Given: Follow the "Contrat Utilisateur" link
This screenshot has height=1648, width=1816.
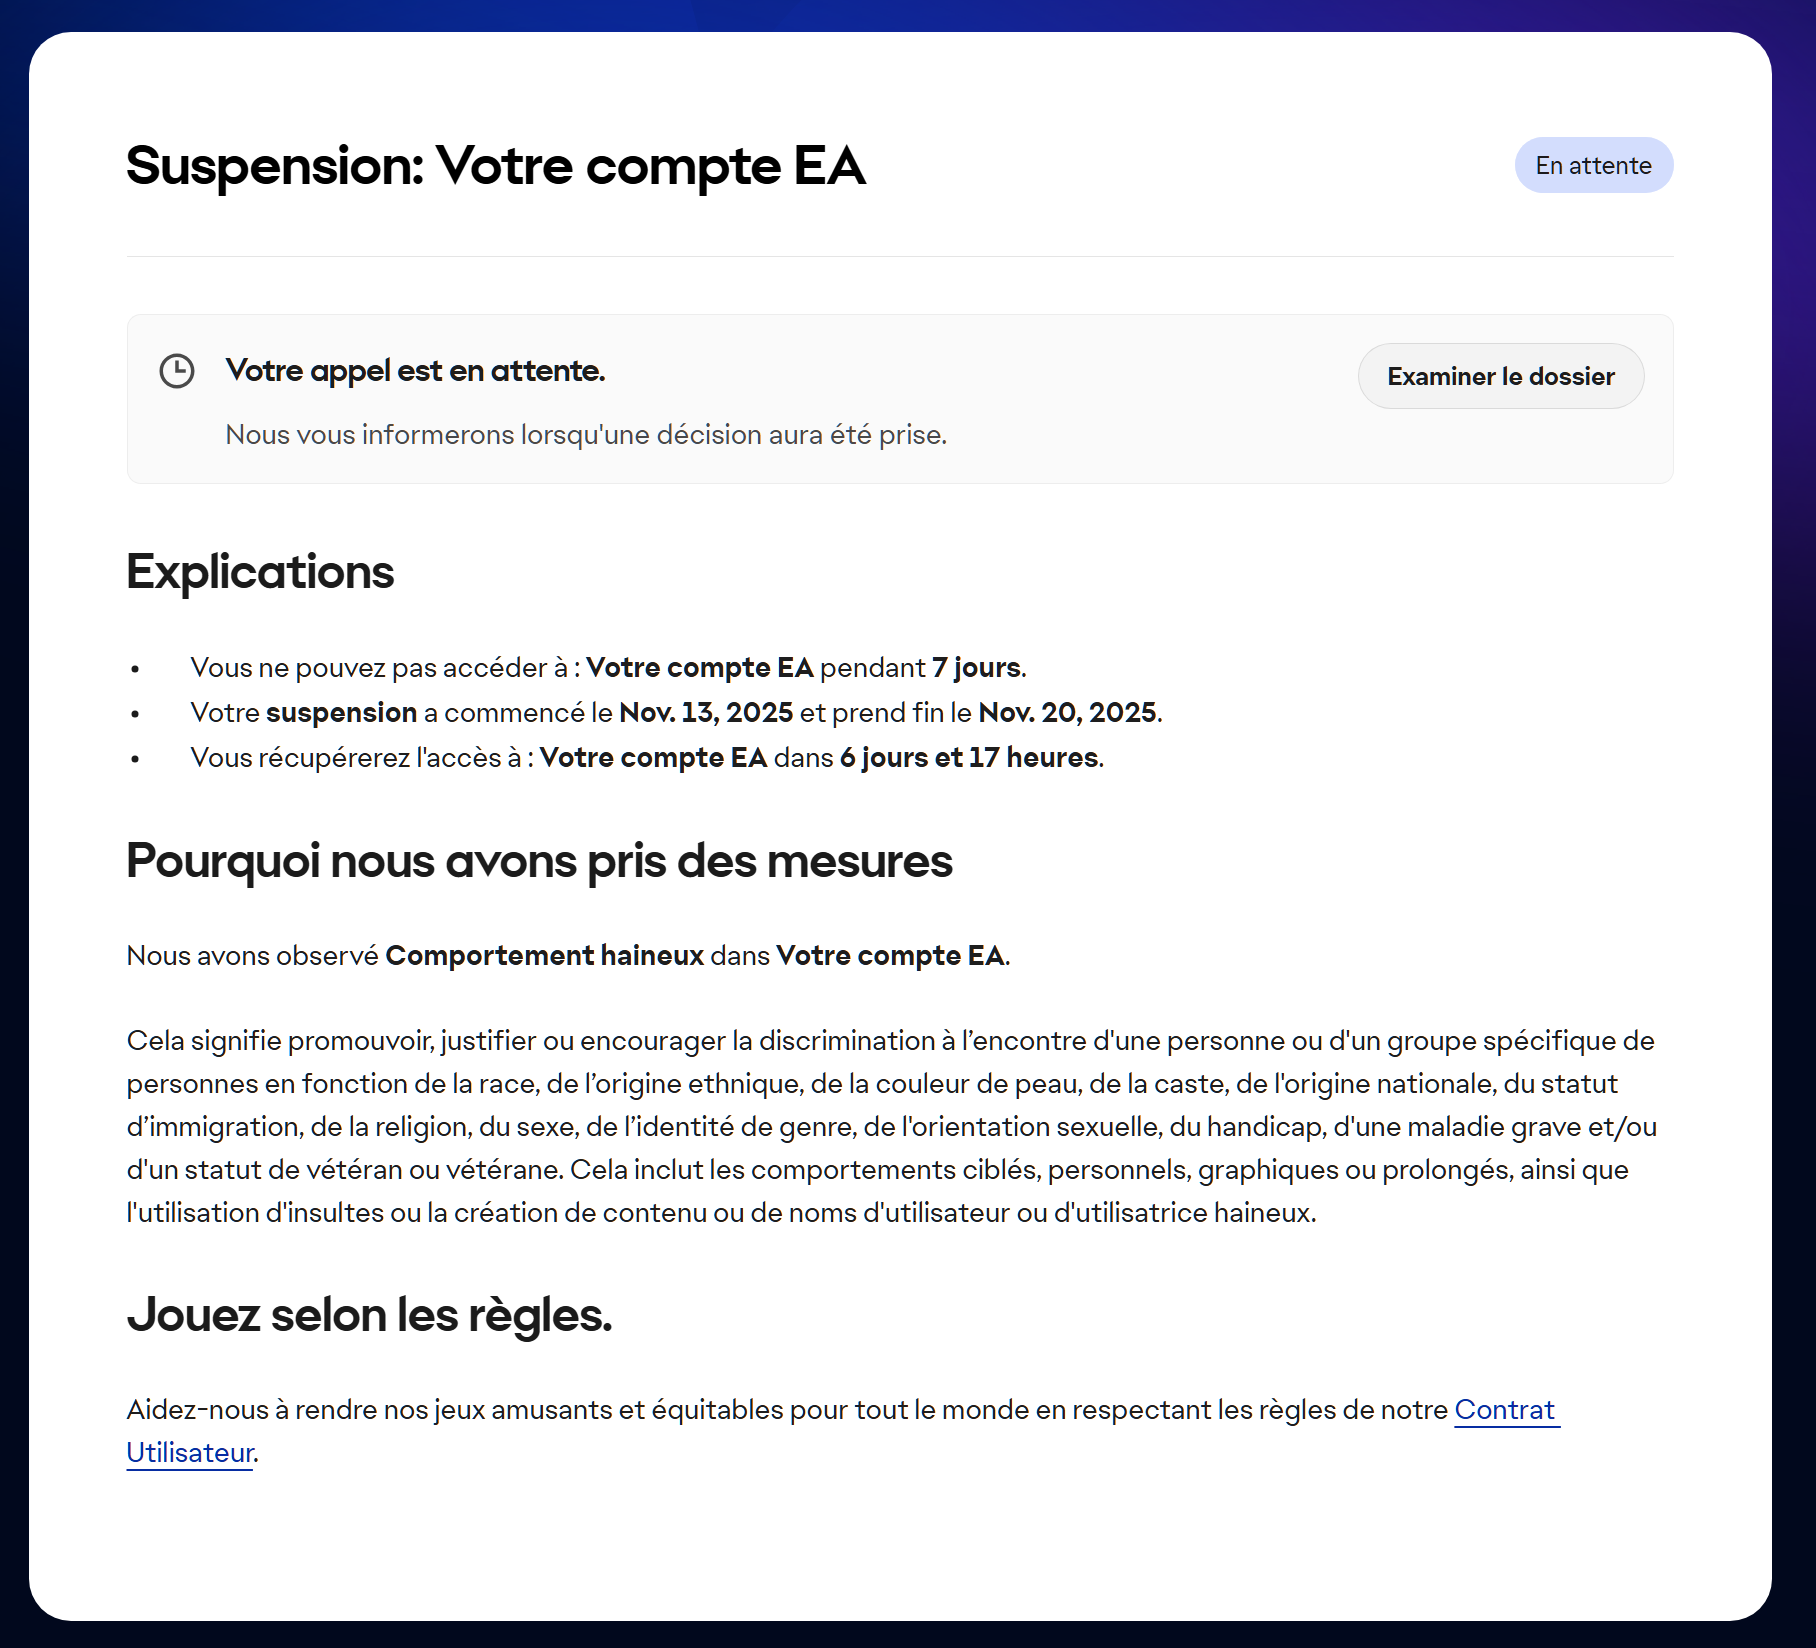Looking at the screenshot, I should coord(1506,1410).
